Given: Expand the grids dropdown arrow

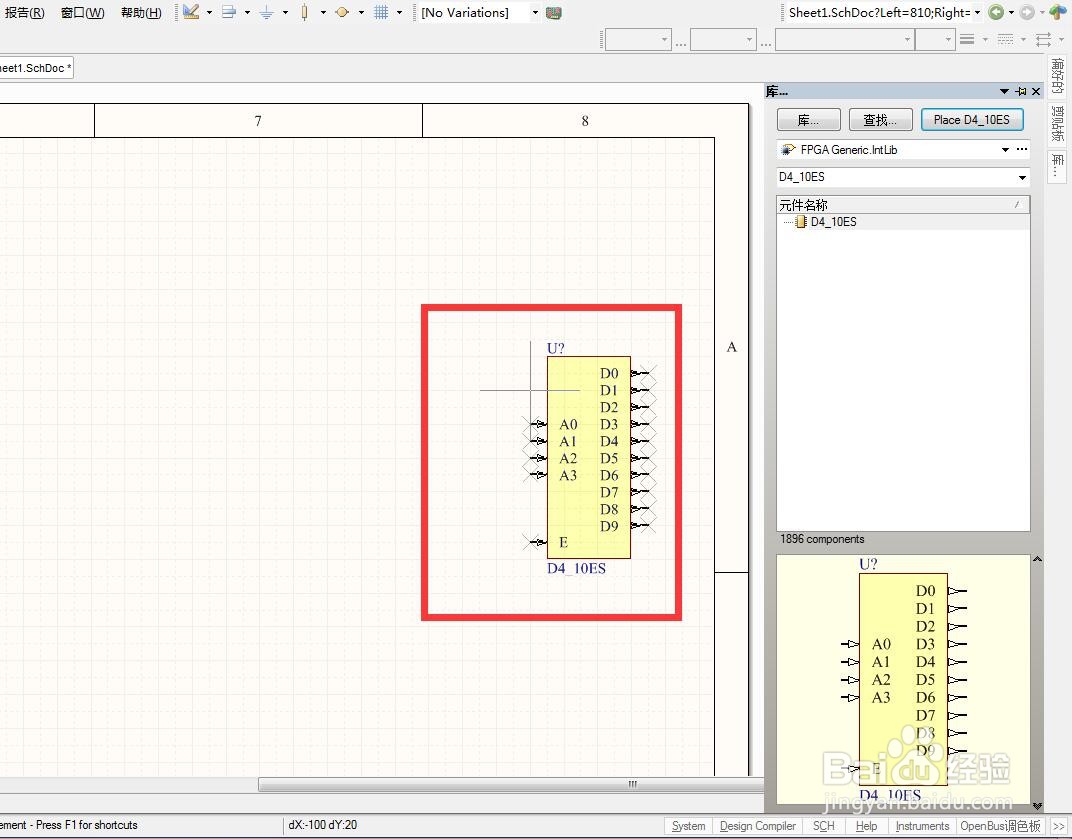Looking at the screenshot, I should 399,12.
